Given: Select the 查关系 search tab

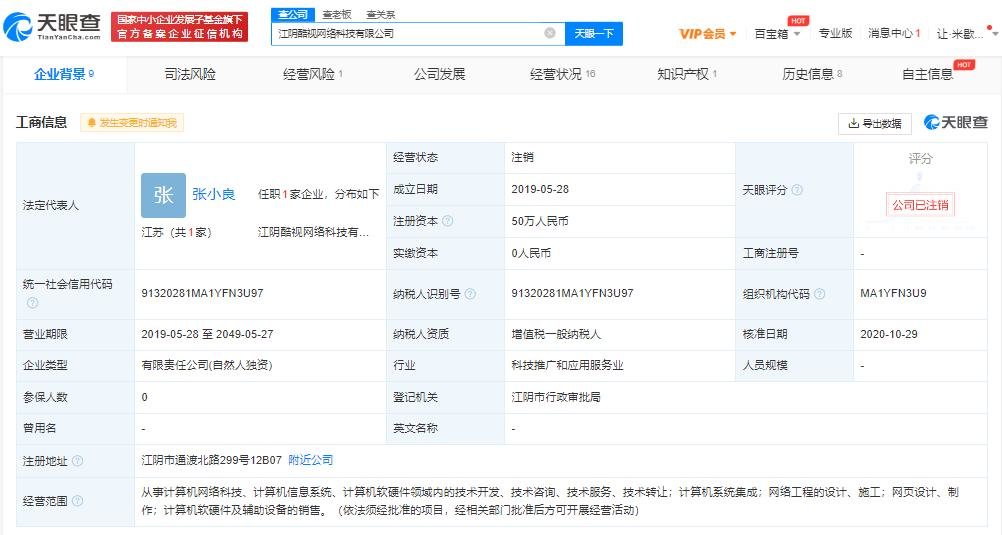Looking at the screenshot, I should pos(381,14).
